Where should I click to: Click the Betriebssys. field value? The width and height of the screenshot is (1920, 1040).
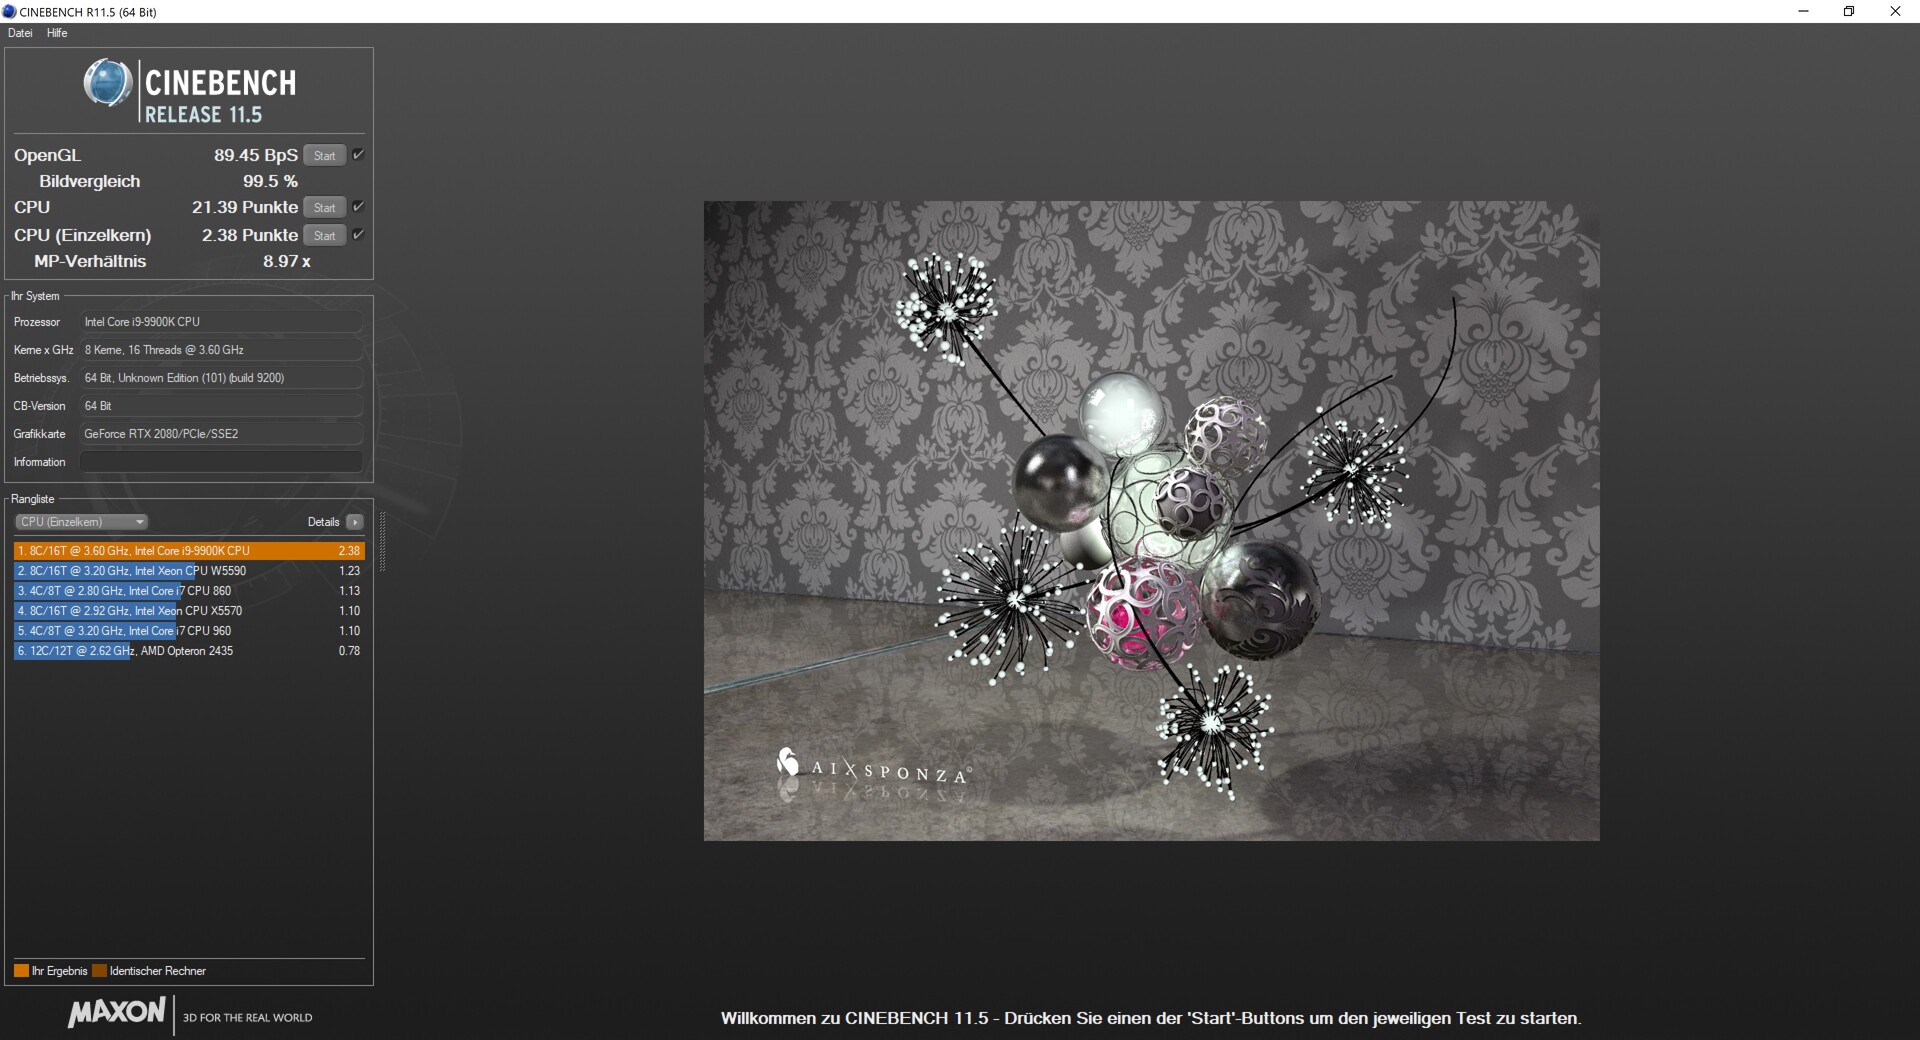[221, 378]
